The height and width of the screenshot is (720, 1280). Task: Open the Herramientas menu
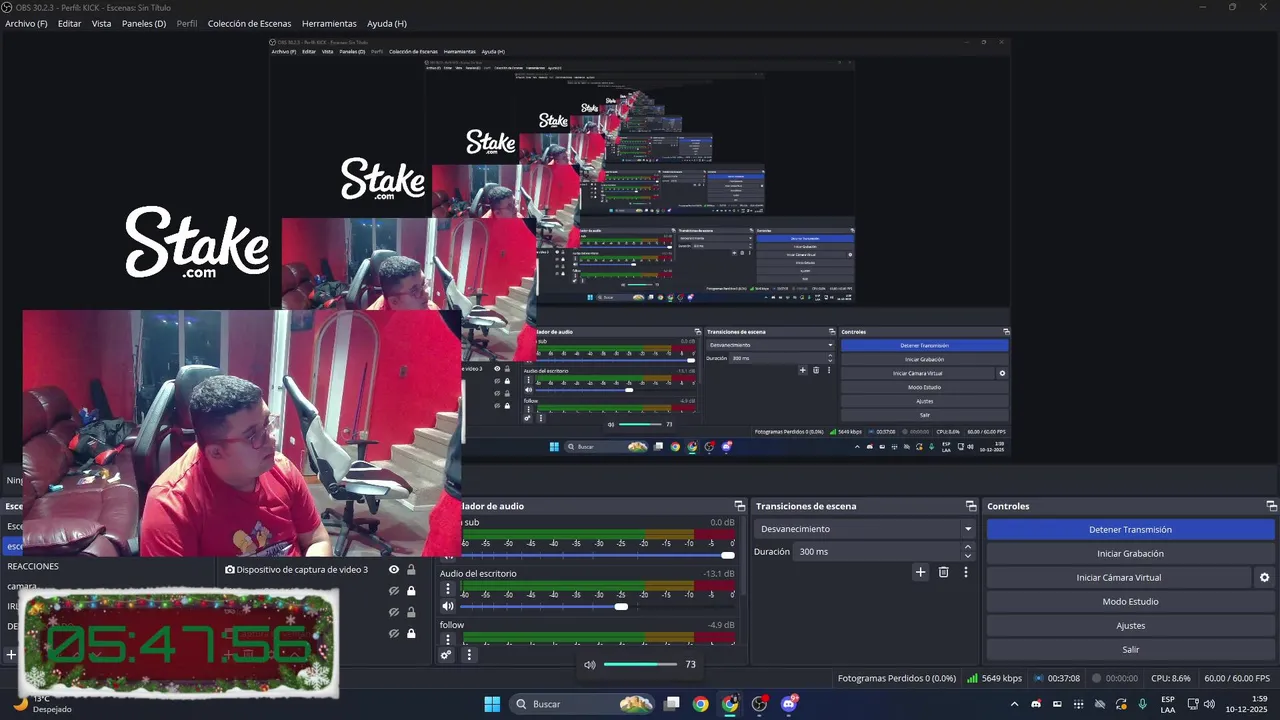[x=329, y=23]
